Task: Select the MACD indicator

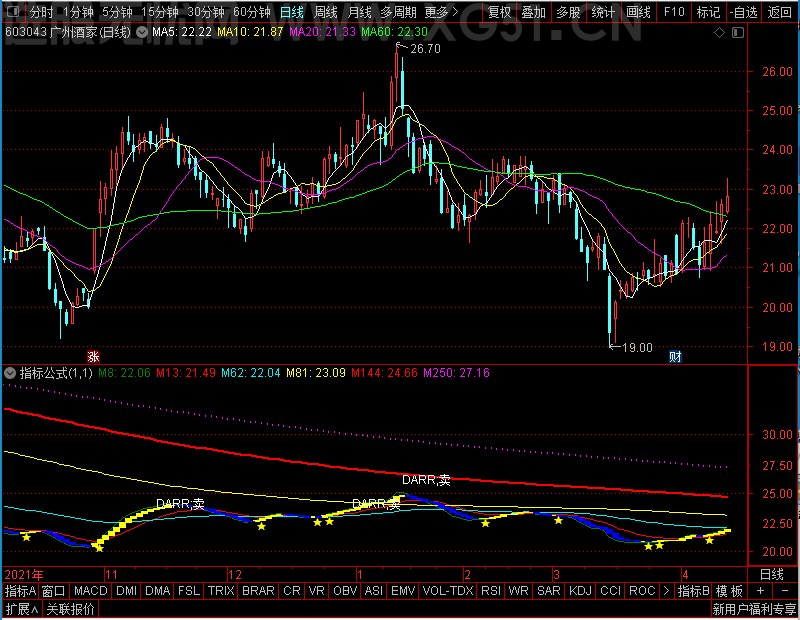Action: (91, 591)
